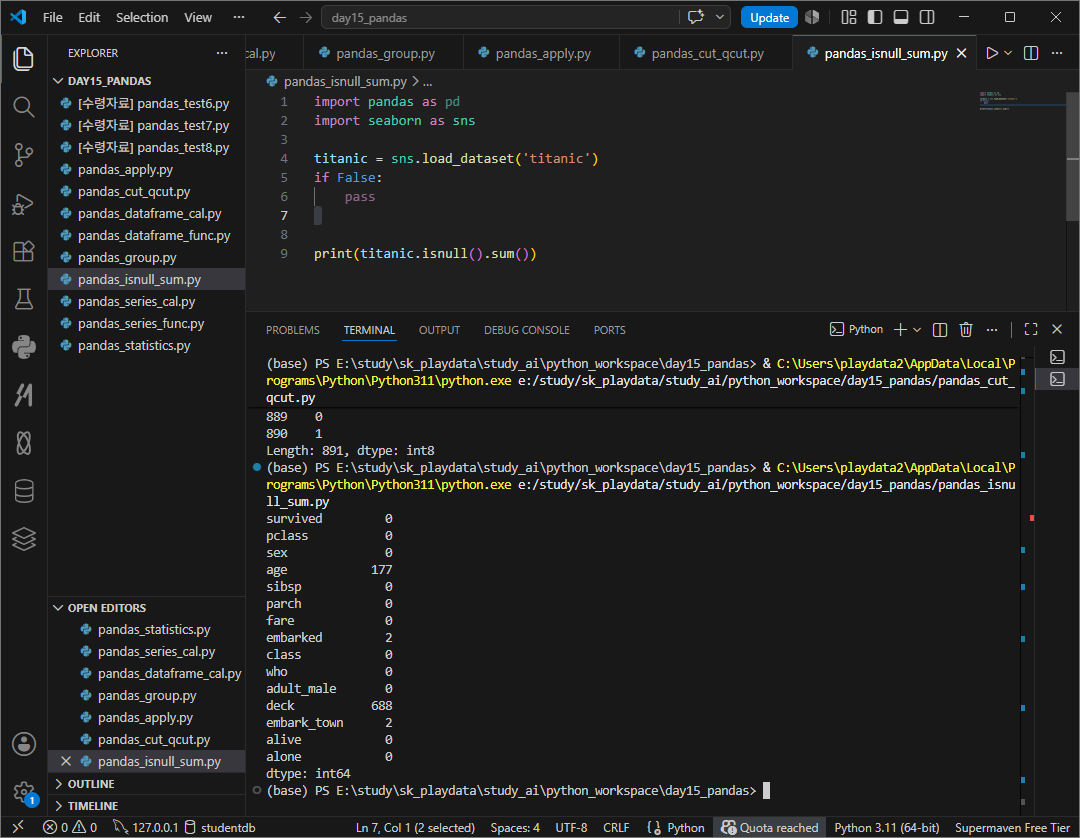Open pandas_series_func.py in file tree
1080x838 pixels.
coord(141,324)
